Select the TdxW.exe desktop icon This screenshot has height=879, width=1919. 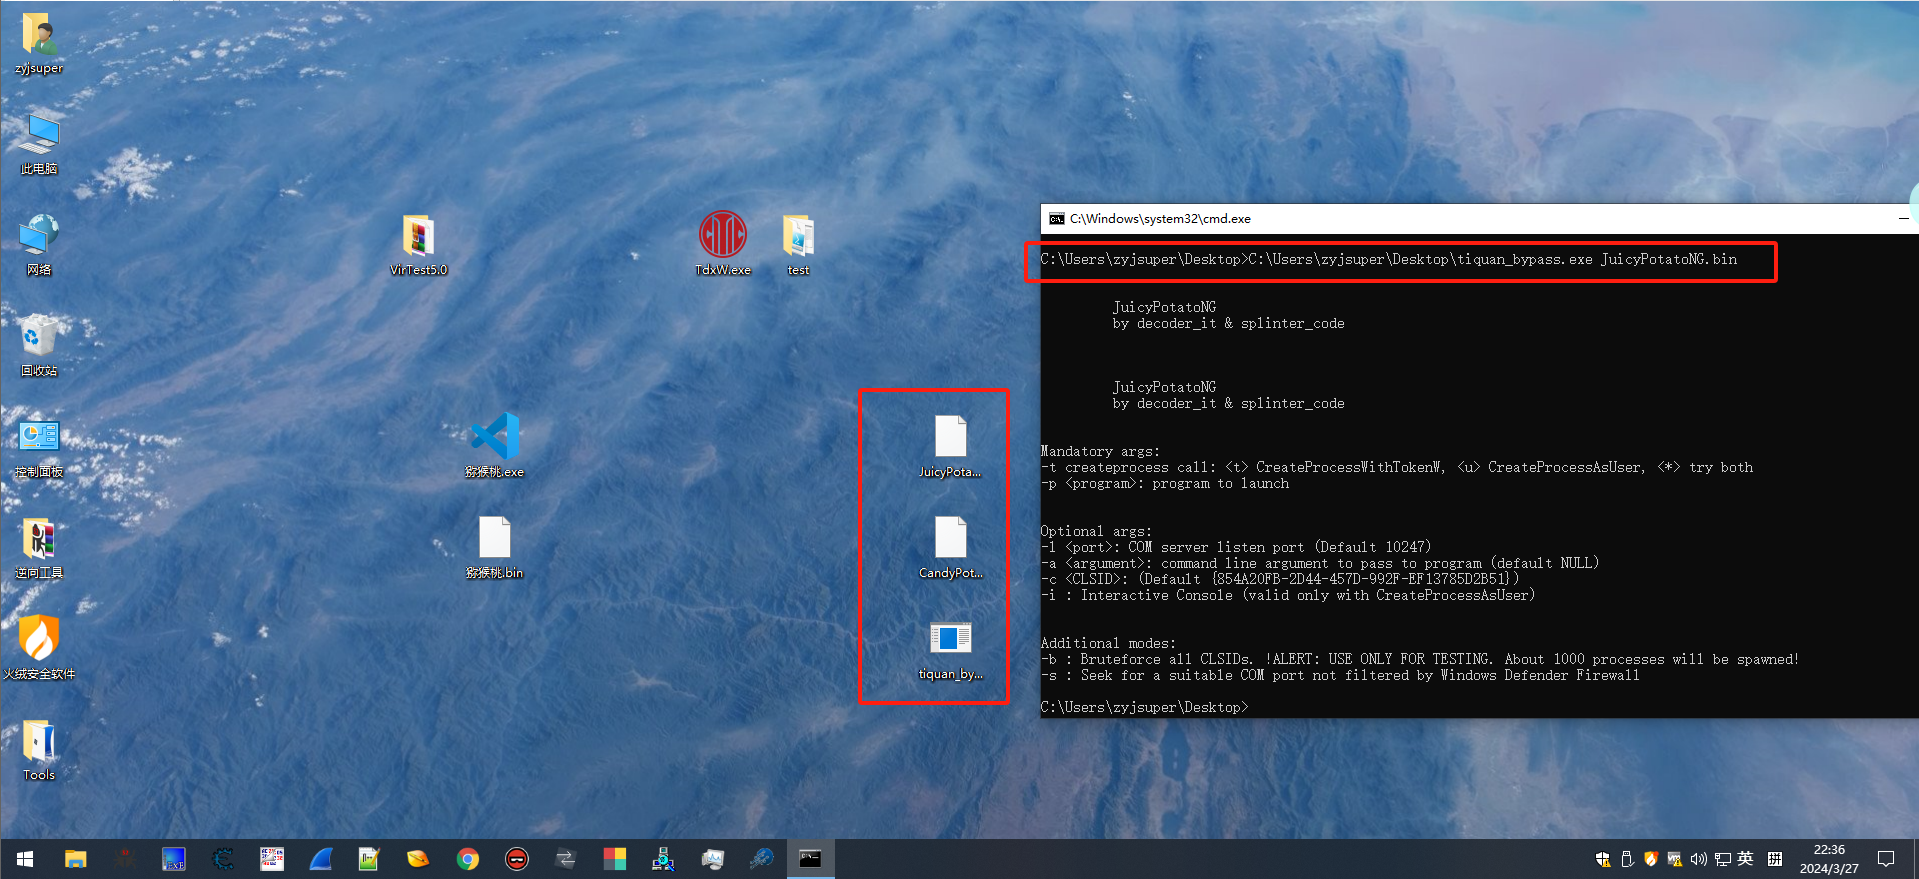click(722, 246)
